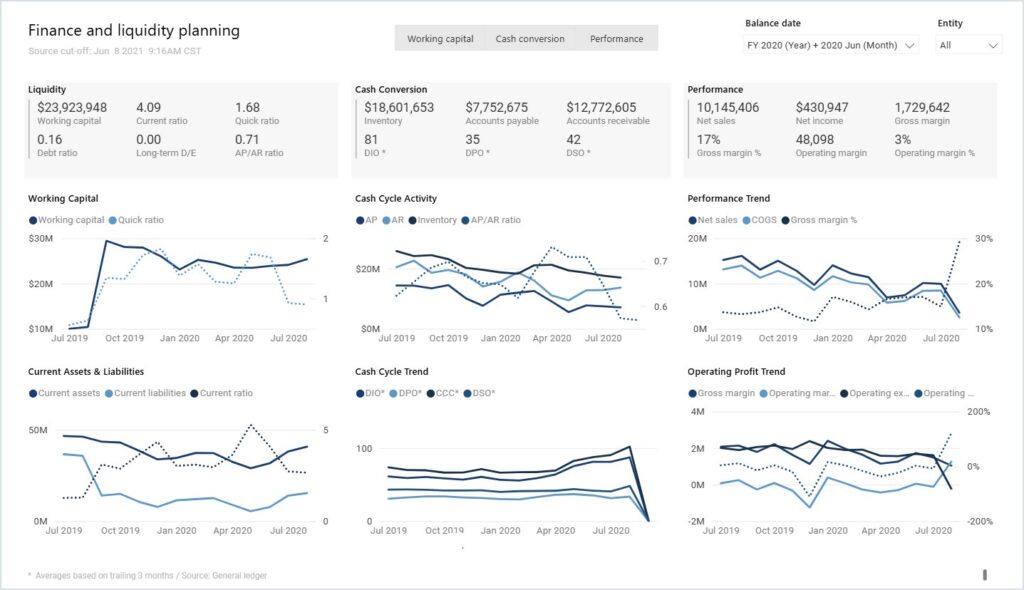The image size is (1024, 590).
Task: Click the DSO* legend item
Action: coord(479,393)
